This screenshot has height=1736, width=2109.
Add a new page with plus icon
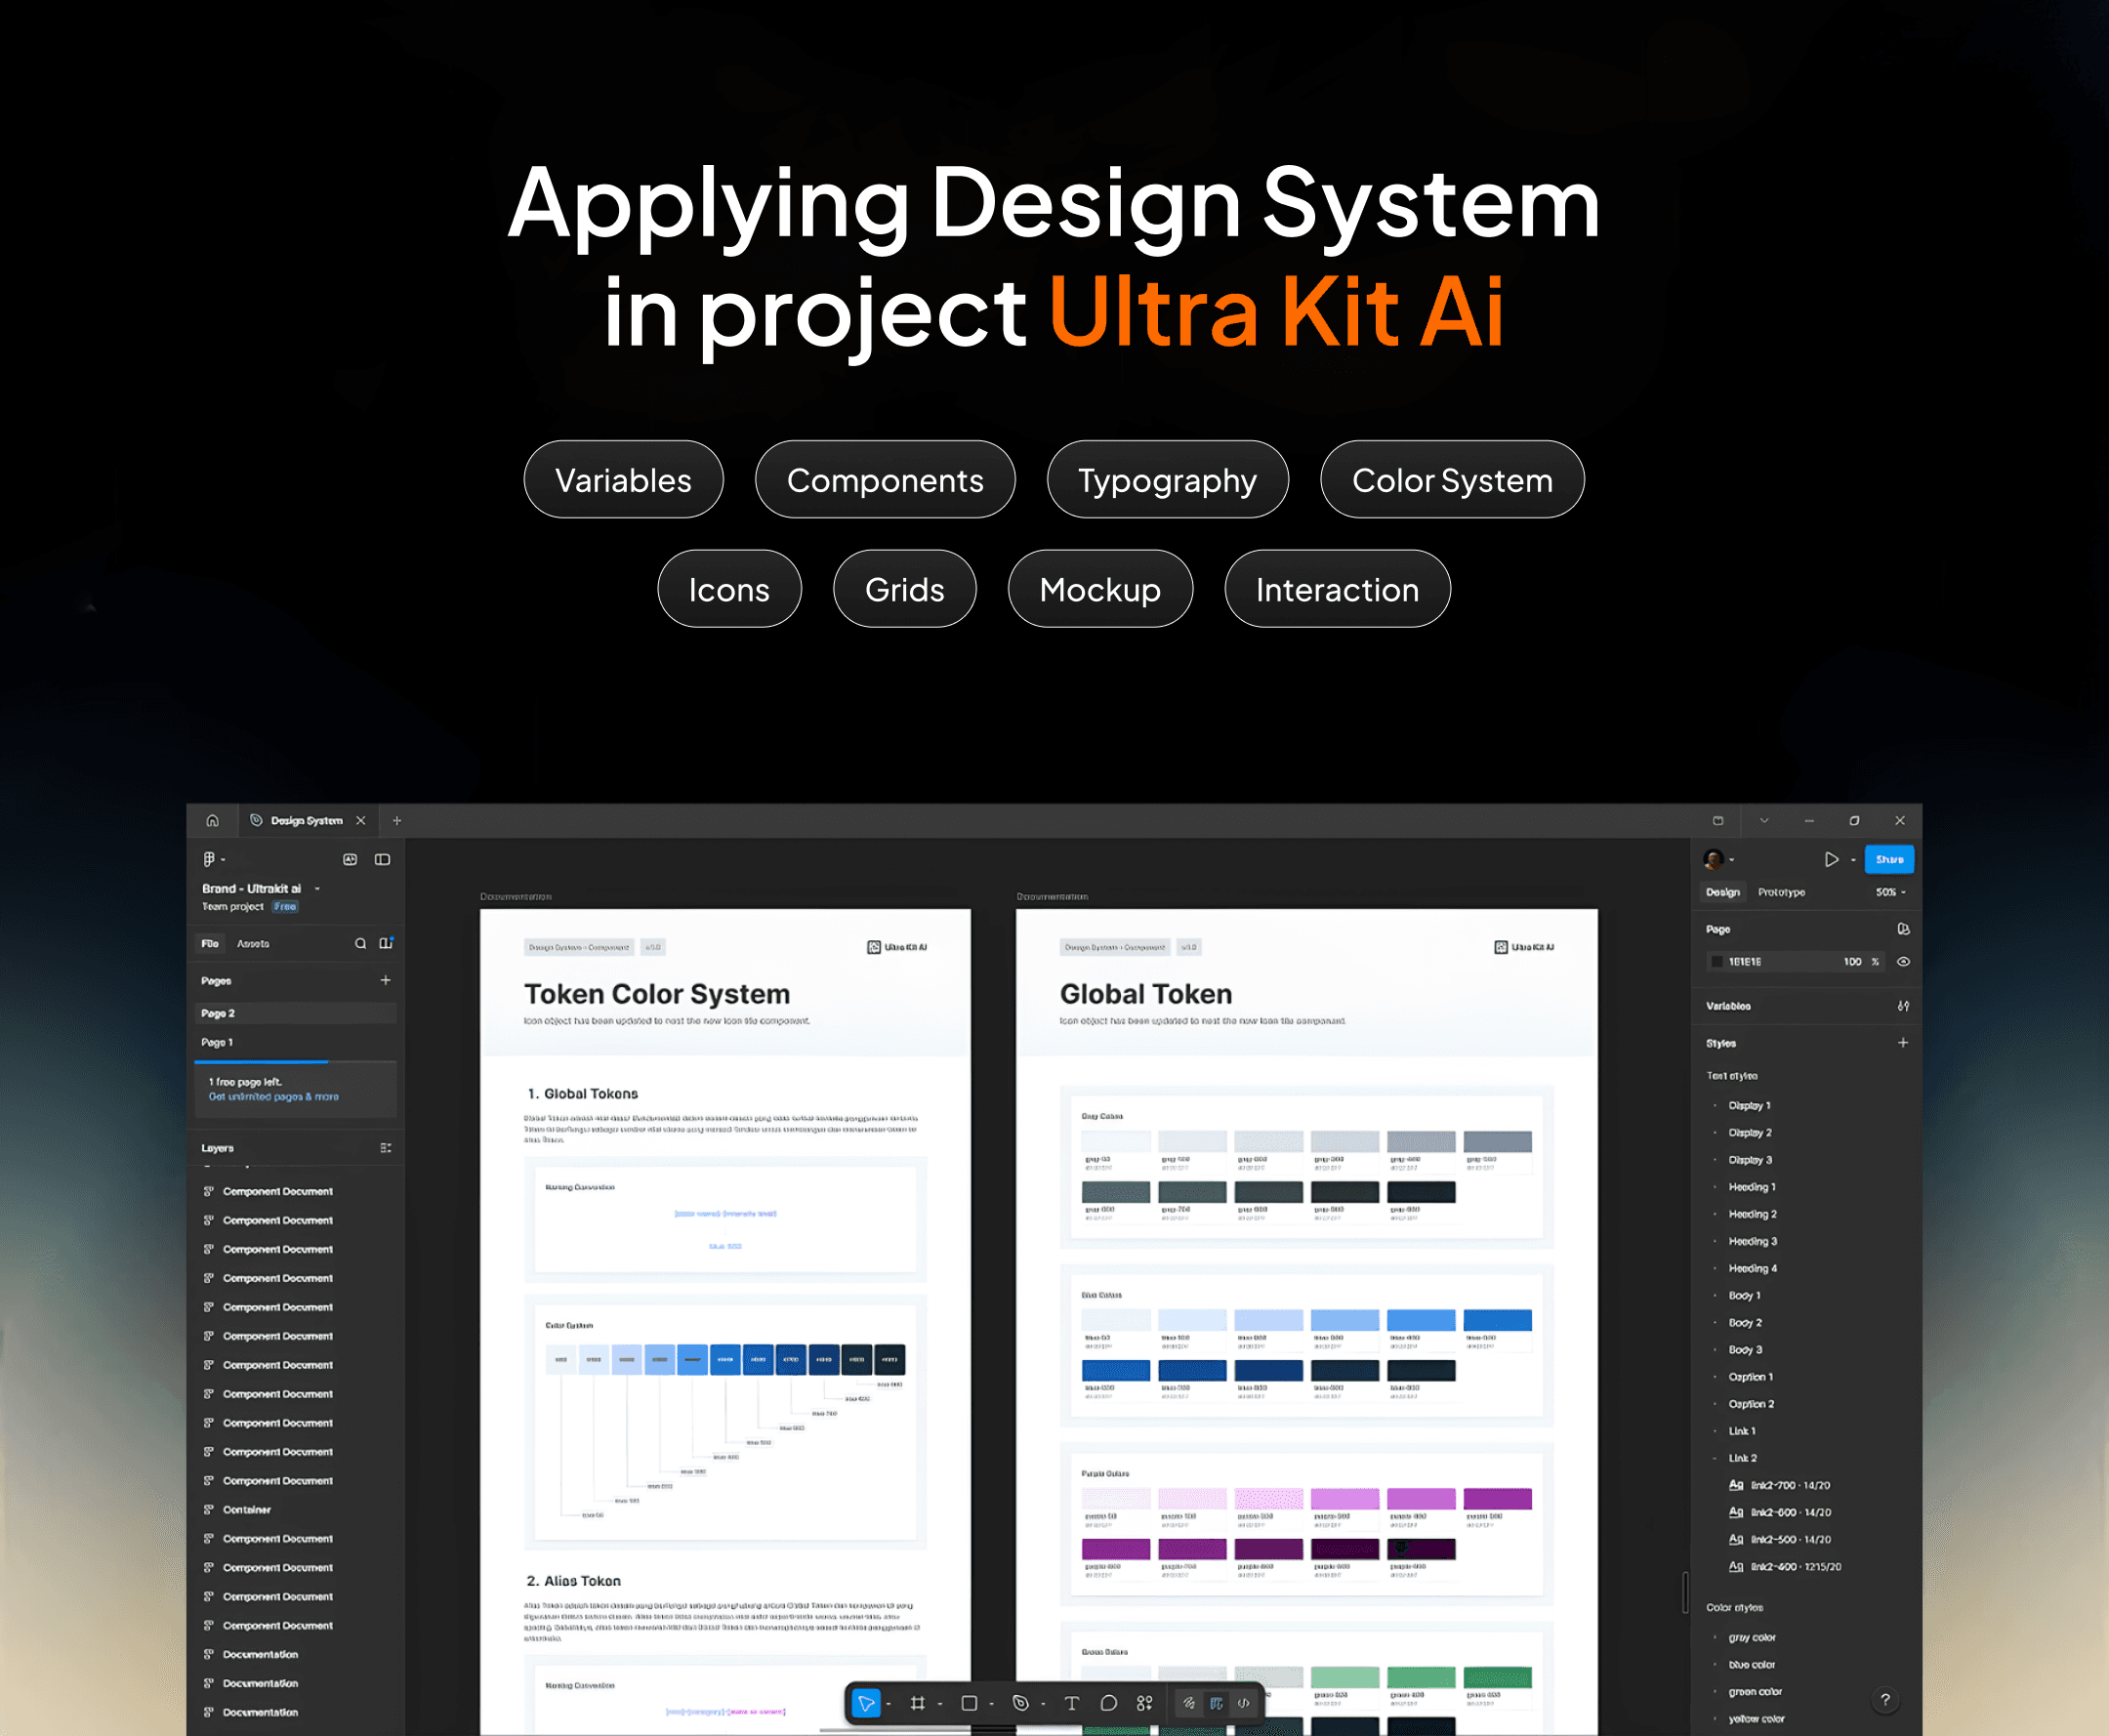(385, 980)
